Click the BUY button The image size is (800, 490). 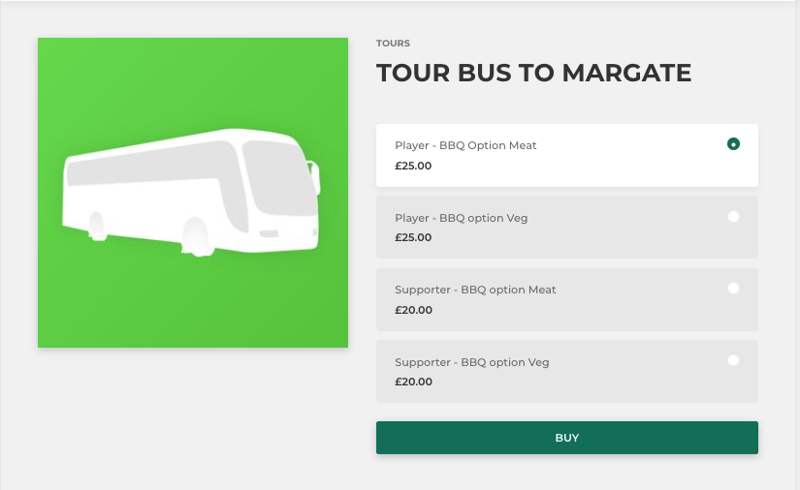tap(567, 437)
